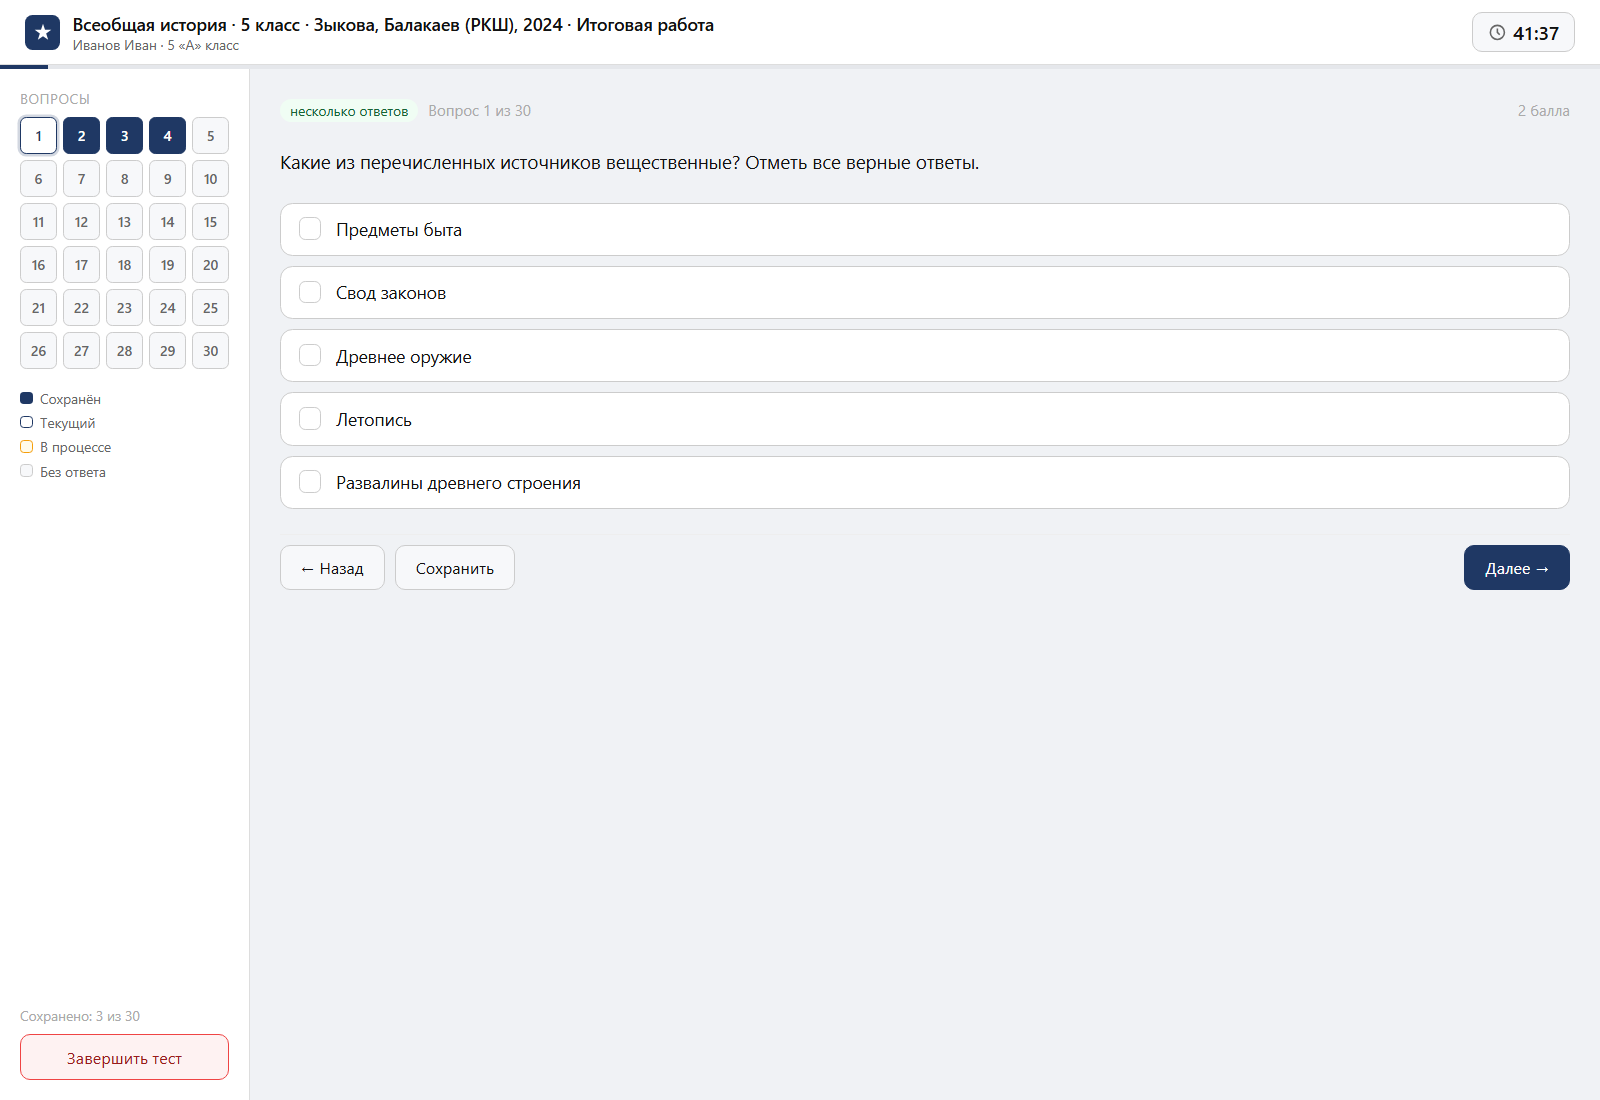Open question 20 tile
This screenshot has width=1600, height=1100.
click(x=210, y=265)
